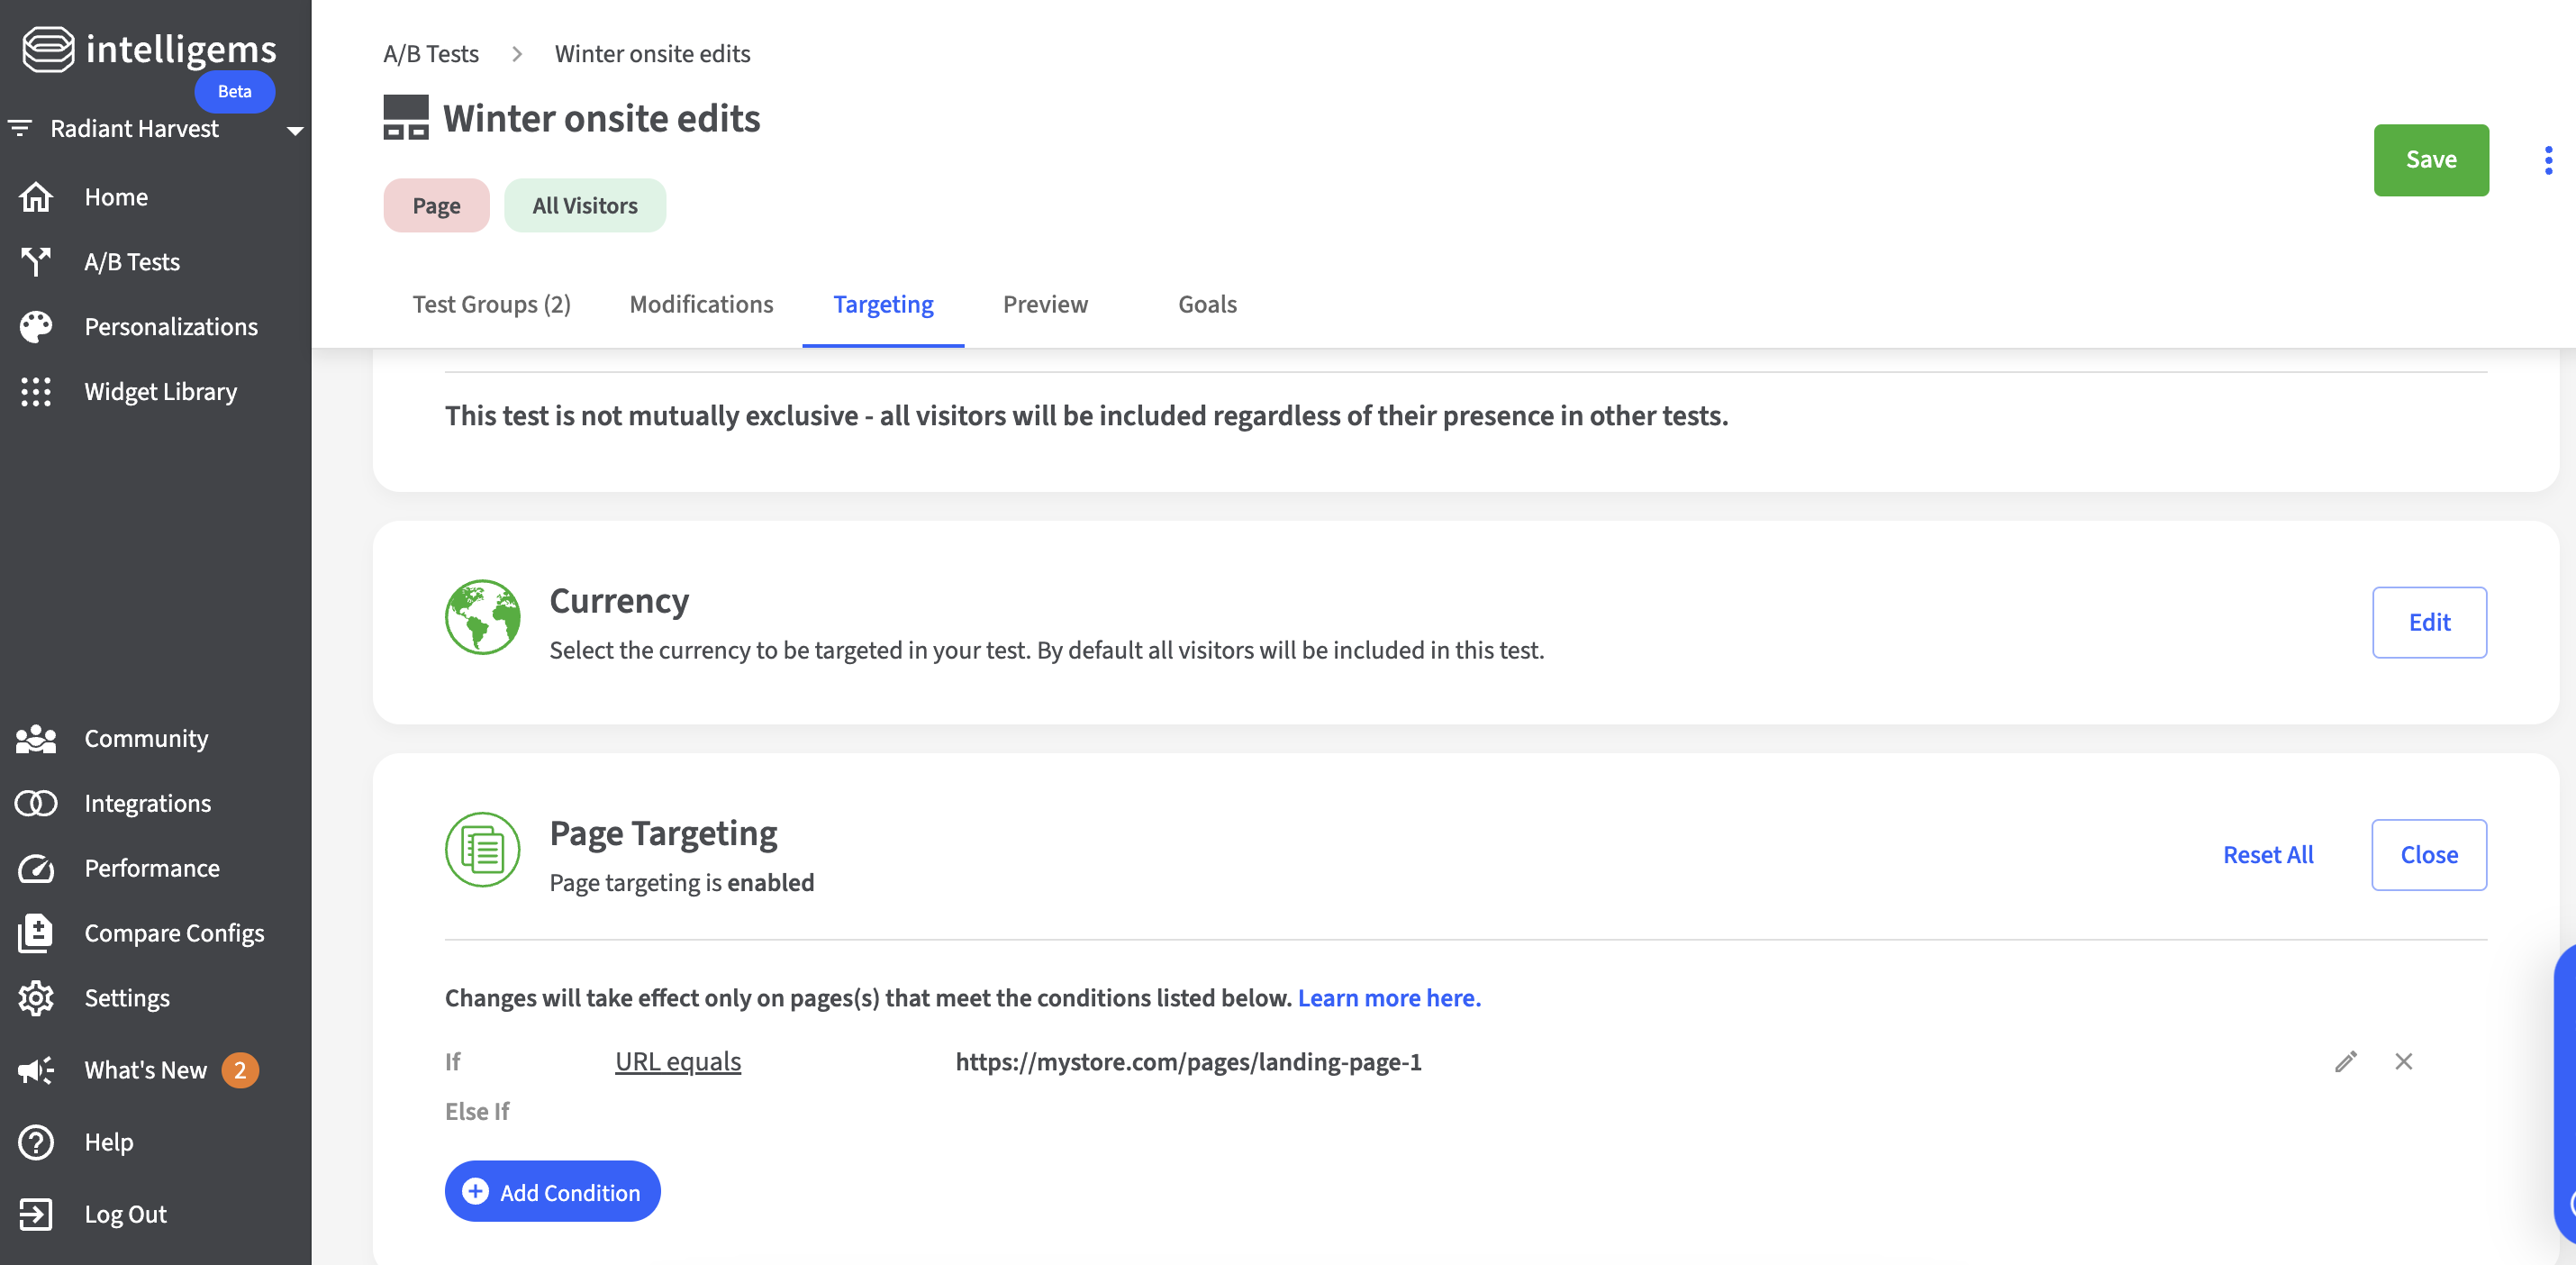Open the URL equals condition selector
The width and height of the screenshot is (2576, 1265).
tap(677, 1061)
